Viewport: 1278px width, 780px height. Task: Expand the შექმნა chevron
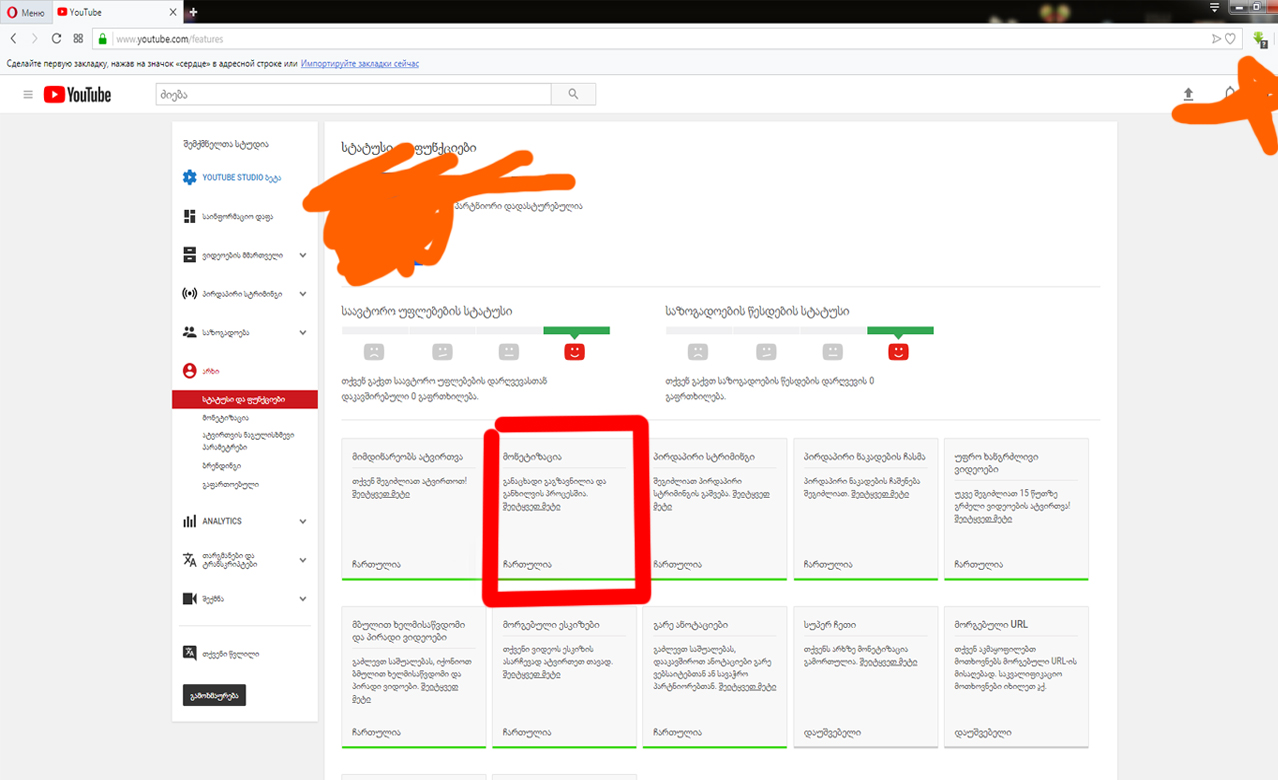pyautogui.click(x=303, y=599)
